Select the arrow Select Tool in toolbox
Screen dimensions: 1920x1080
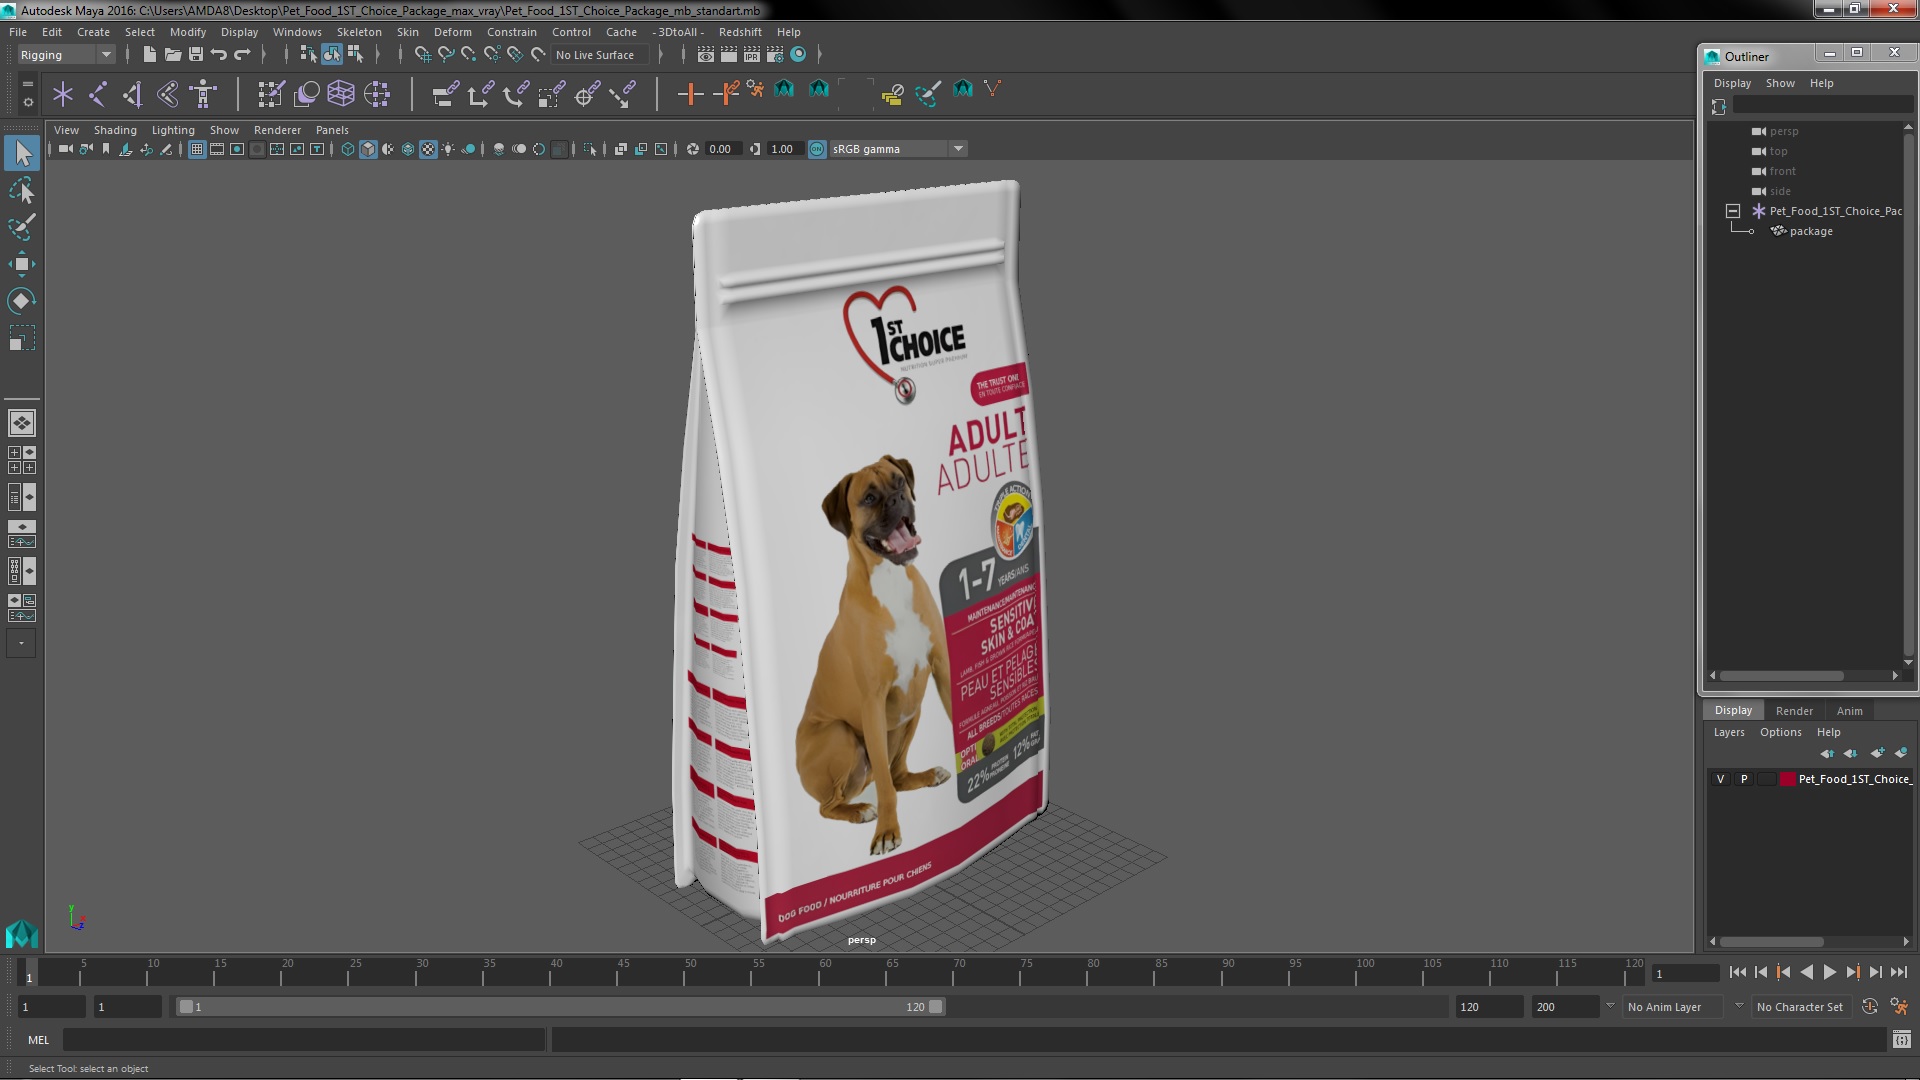click(22, 153)
